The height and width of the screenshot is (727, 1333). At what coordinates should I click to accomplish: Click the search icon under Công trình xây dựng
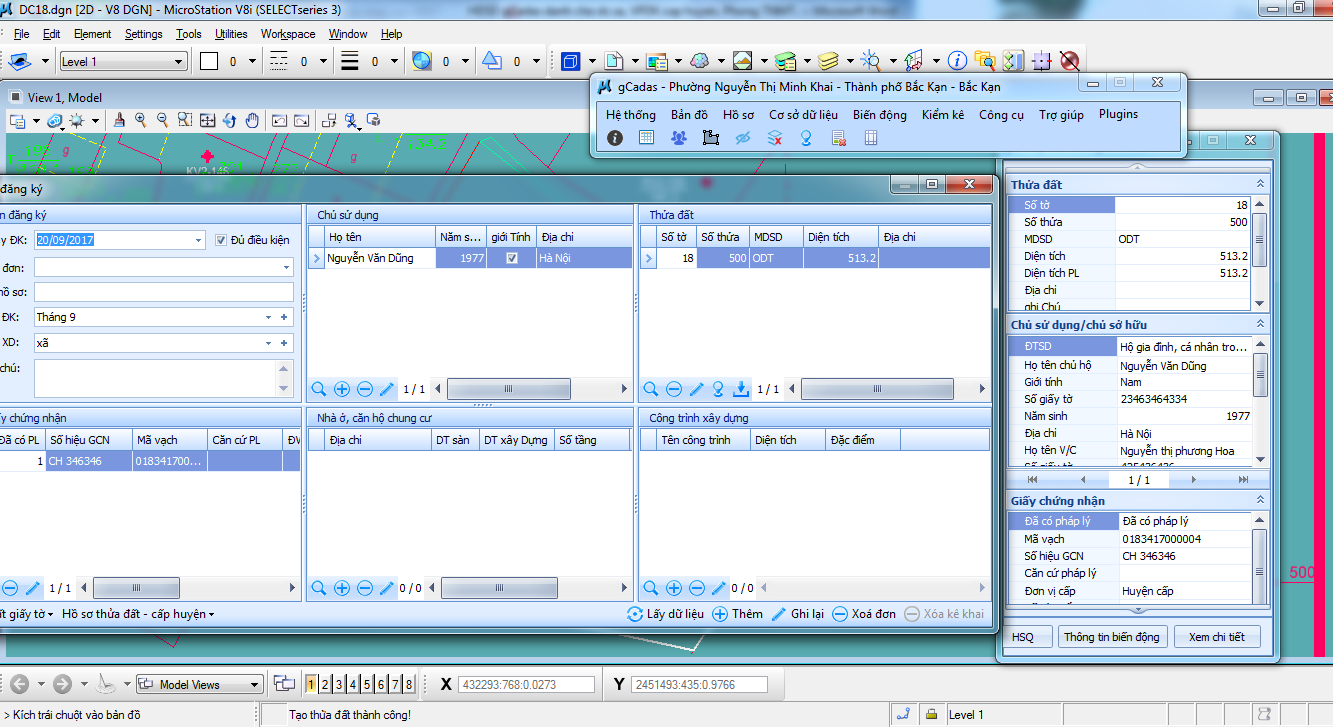(651, 588)
